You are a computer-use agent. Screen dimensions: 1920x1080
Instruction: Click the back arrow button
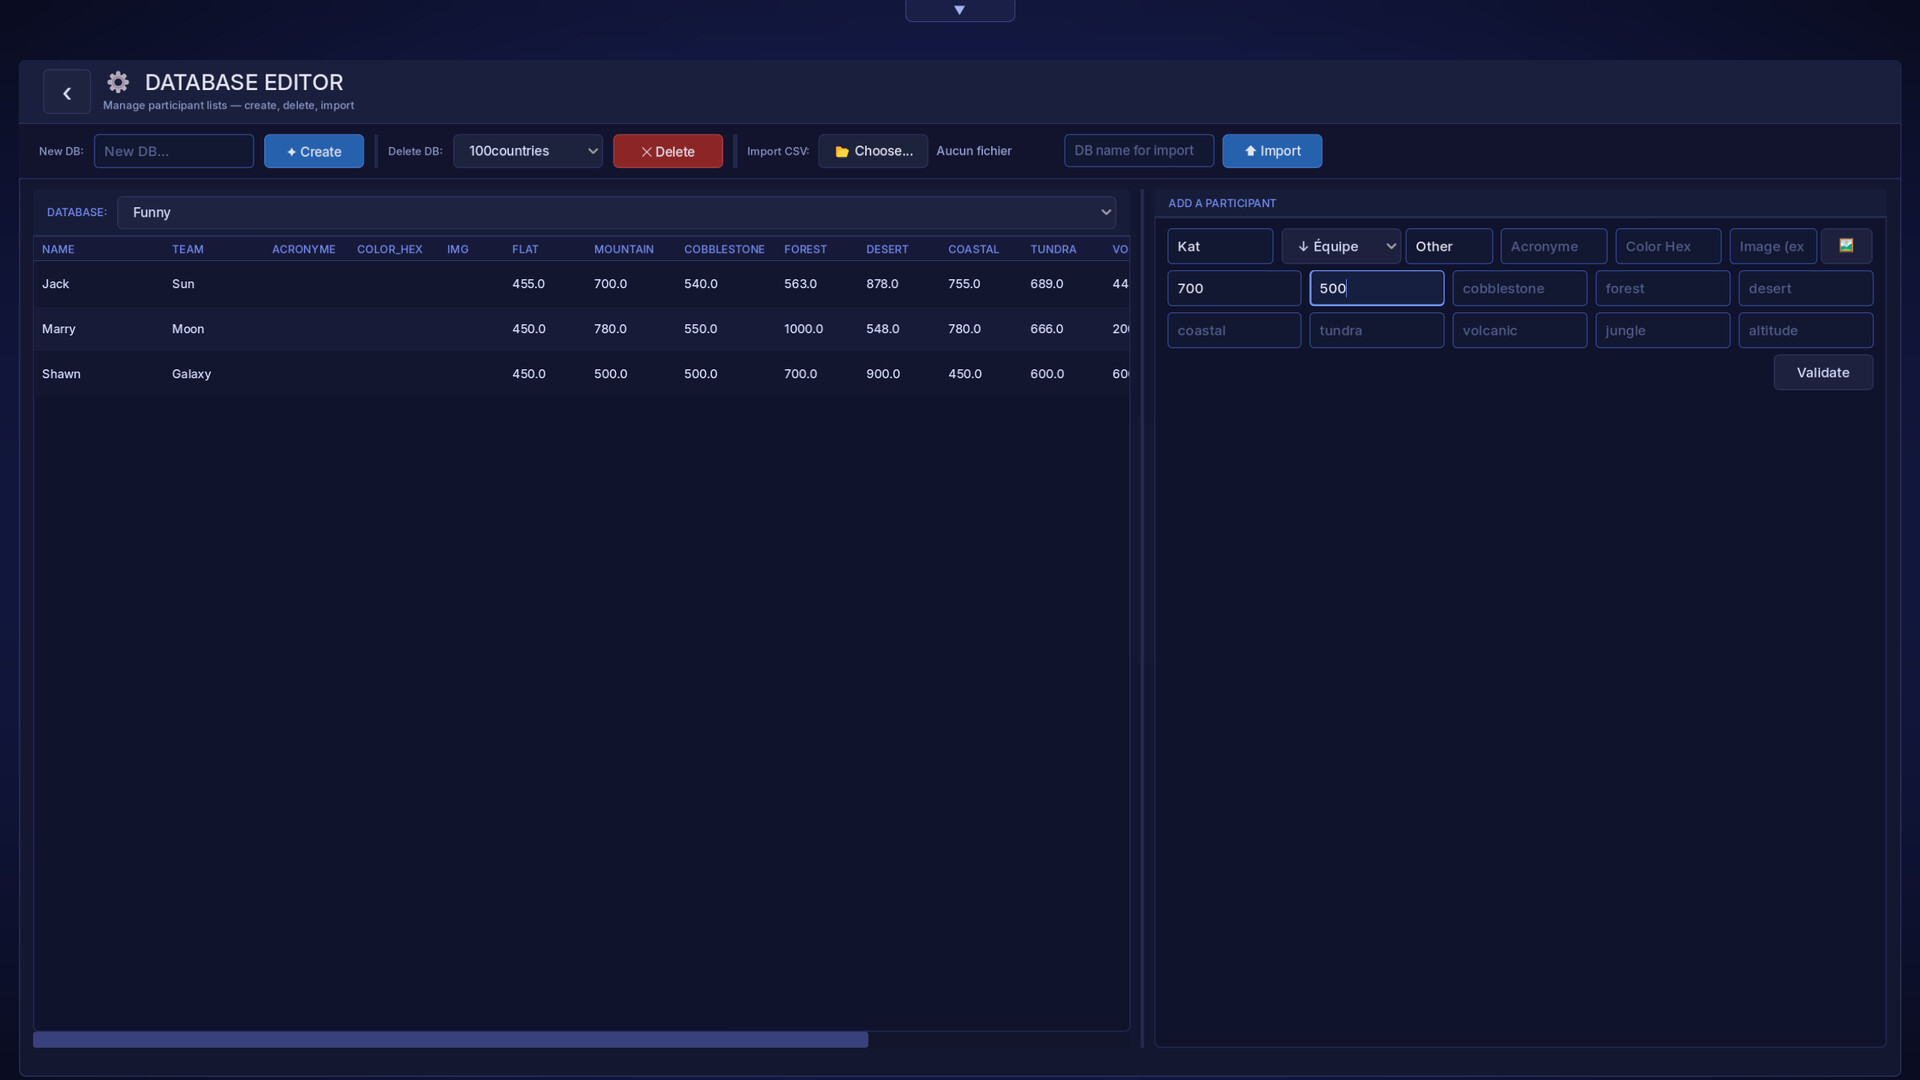tap(67, 92)
